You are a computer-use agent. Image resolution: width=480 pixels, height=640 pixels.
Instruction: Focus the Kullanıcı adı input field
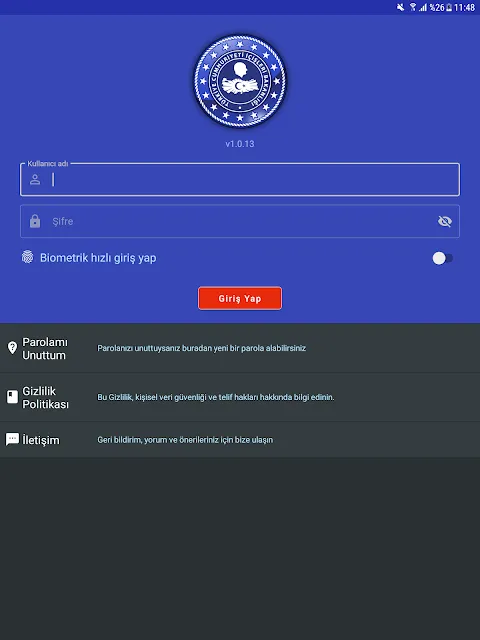(x=240, y=180)
